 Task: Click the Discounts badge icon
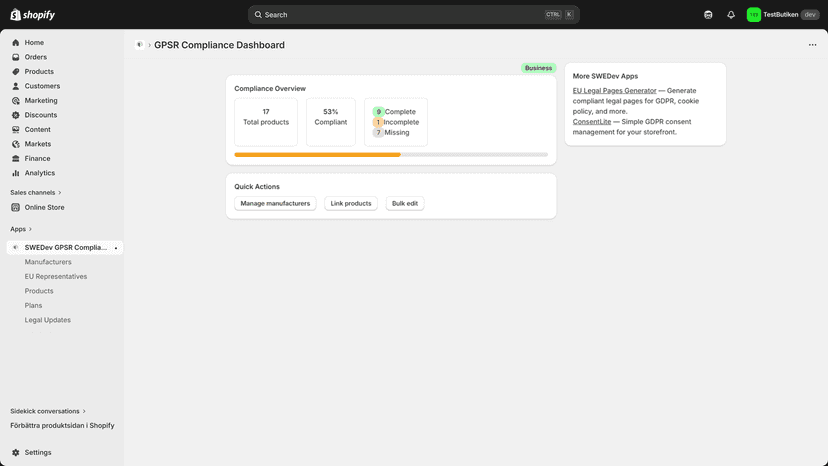[16, 115]
